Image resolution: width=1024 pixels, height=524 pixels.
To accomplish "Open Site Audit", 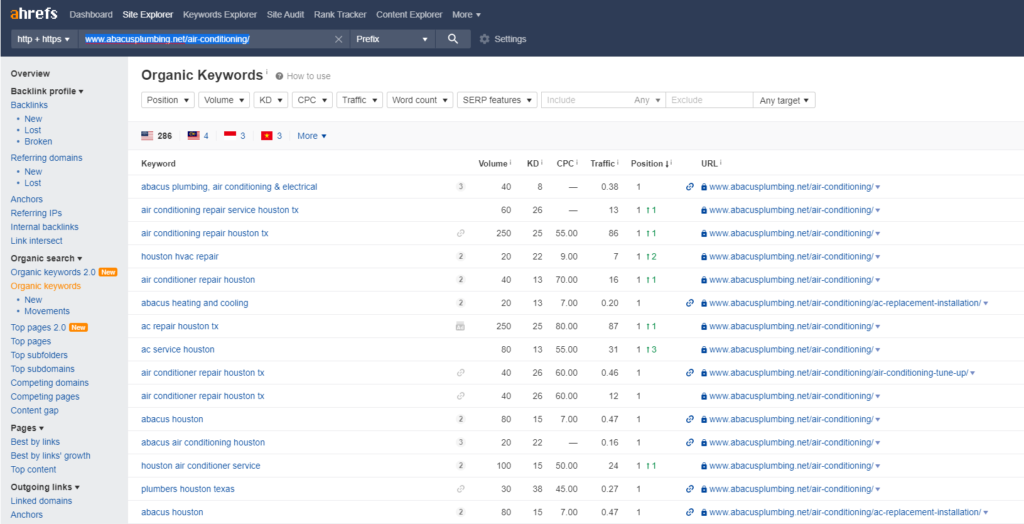I will point(286,14).
